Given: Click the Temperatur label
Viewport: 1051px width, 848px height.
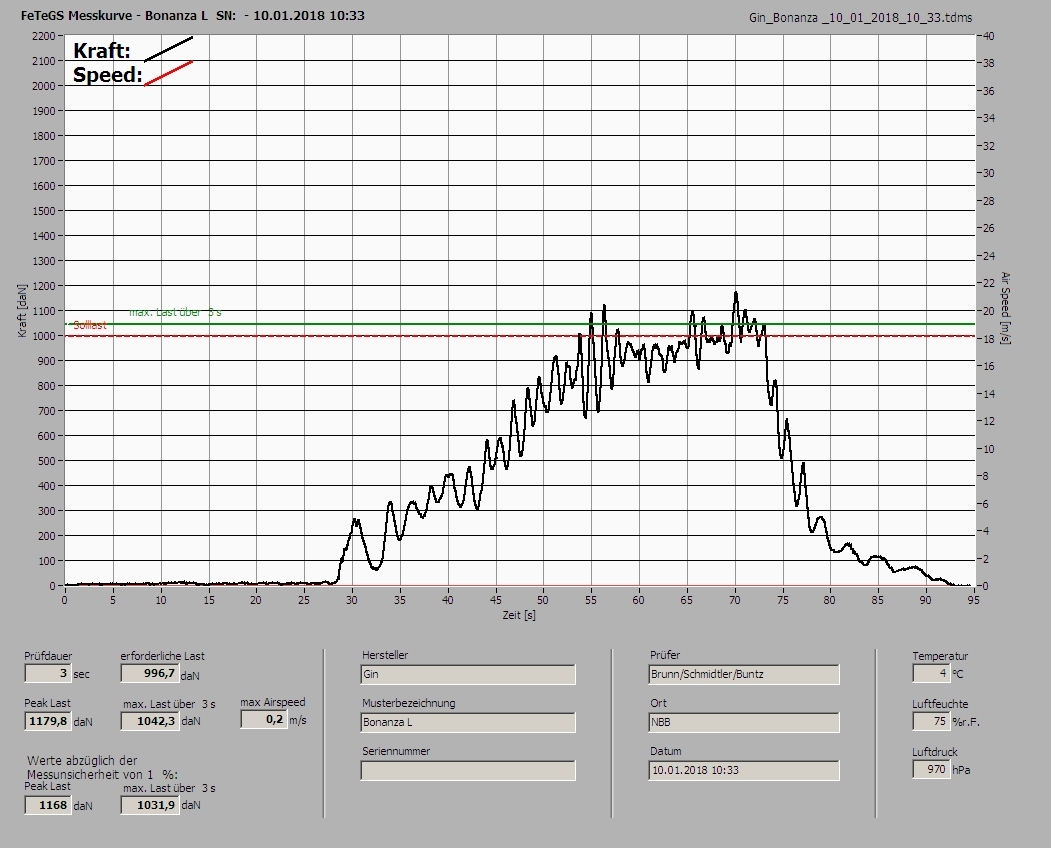Looking at the screenshot, I should coord(940,656).
